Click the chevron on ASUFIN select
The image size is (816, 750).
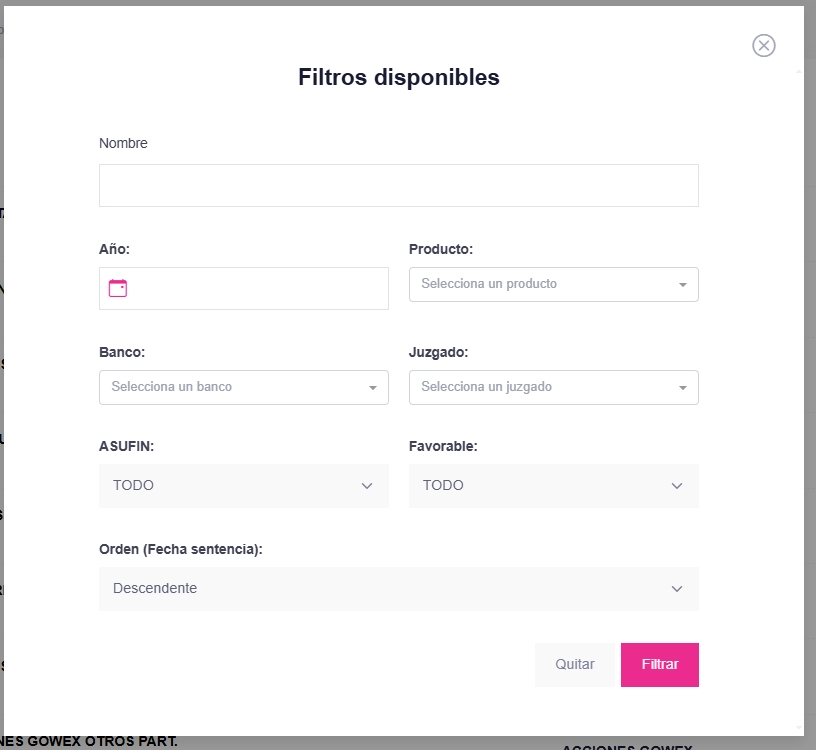point(367,486)
